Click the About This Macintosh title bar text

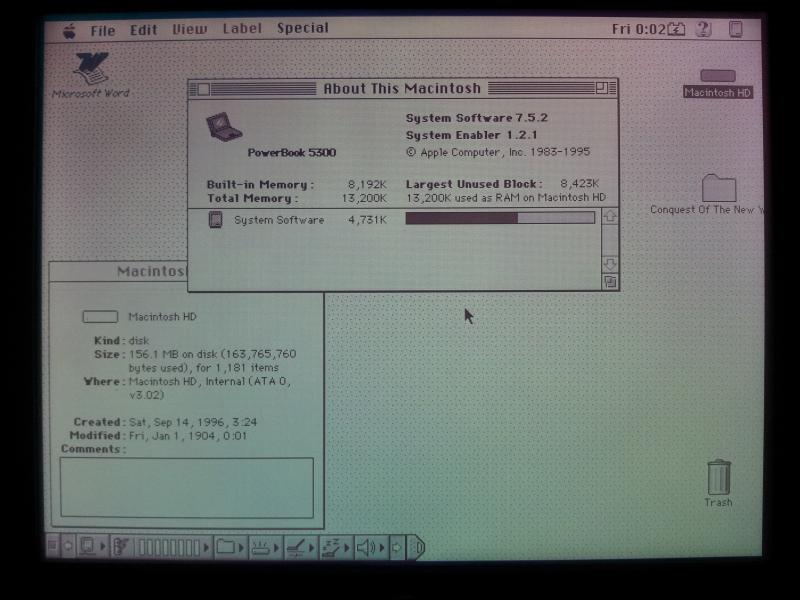(402, 89)
